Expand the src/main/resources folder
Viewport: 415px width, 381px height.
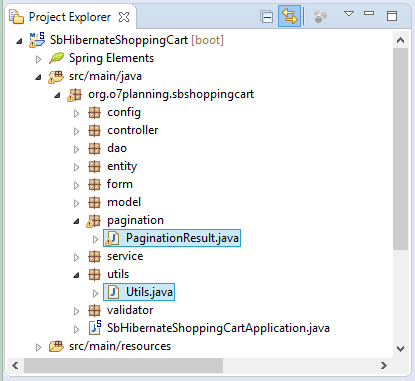[x=38, y=347]
